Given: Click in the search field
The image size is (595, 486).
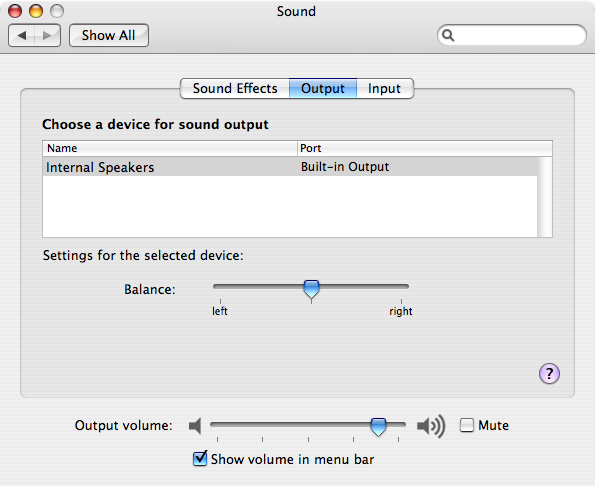Looking at the screenshot, I should (x=512, y=35).
